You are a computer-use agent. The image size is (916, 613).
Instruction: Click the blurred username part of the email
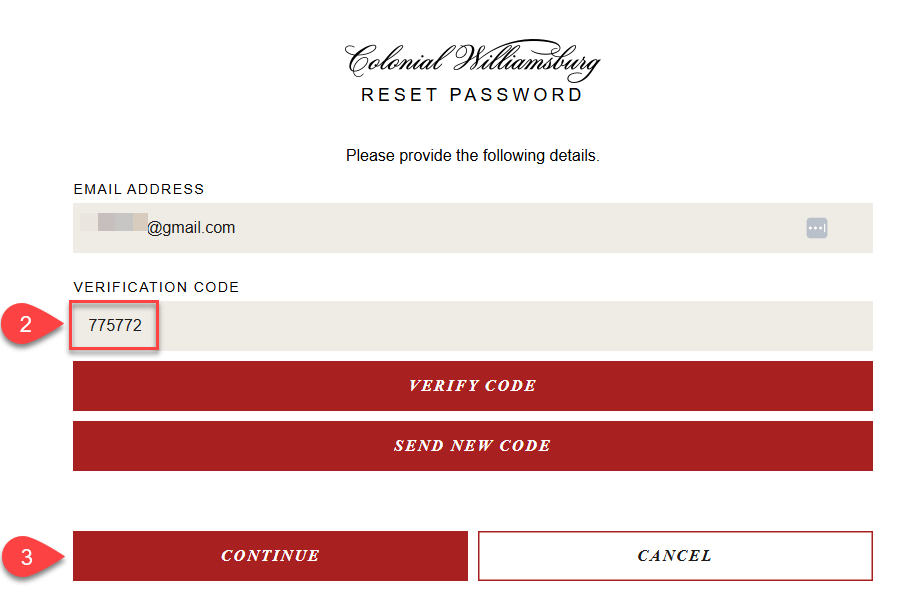[x=114, y=223]
